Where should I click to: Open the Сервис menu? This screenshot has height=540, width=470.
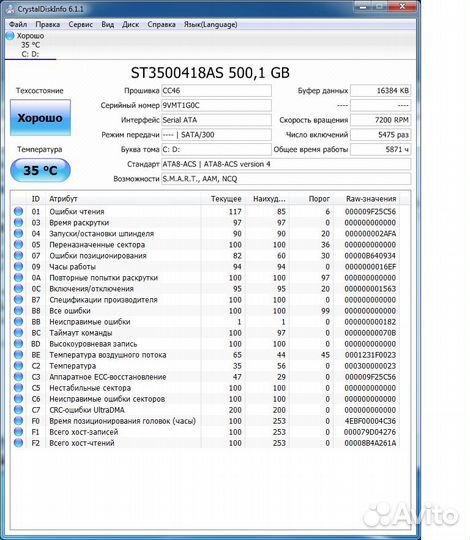pos(81,24)
